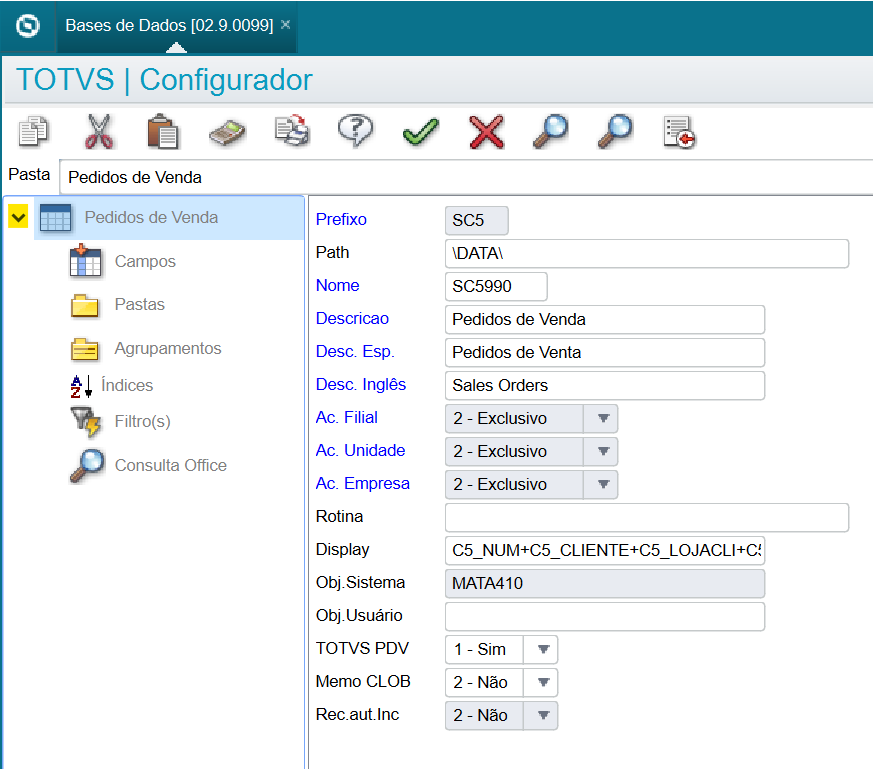The width and height of the screenshot is (873, 769).
Task: Open the TOTVS PDV dropdown
Action: [x=543, y=649]
